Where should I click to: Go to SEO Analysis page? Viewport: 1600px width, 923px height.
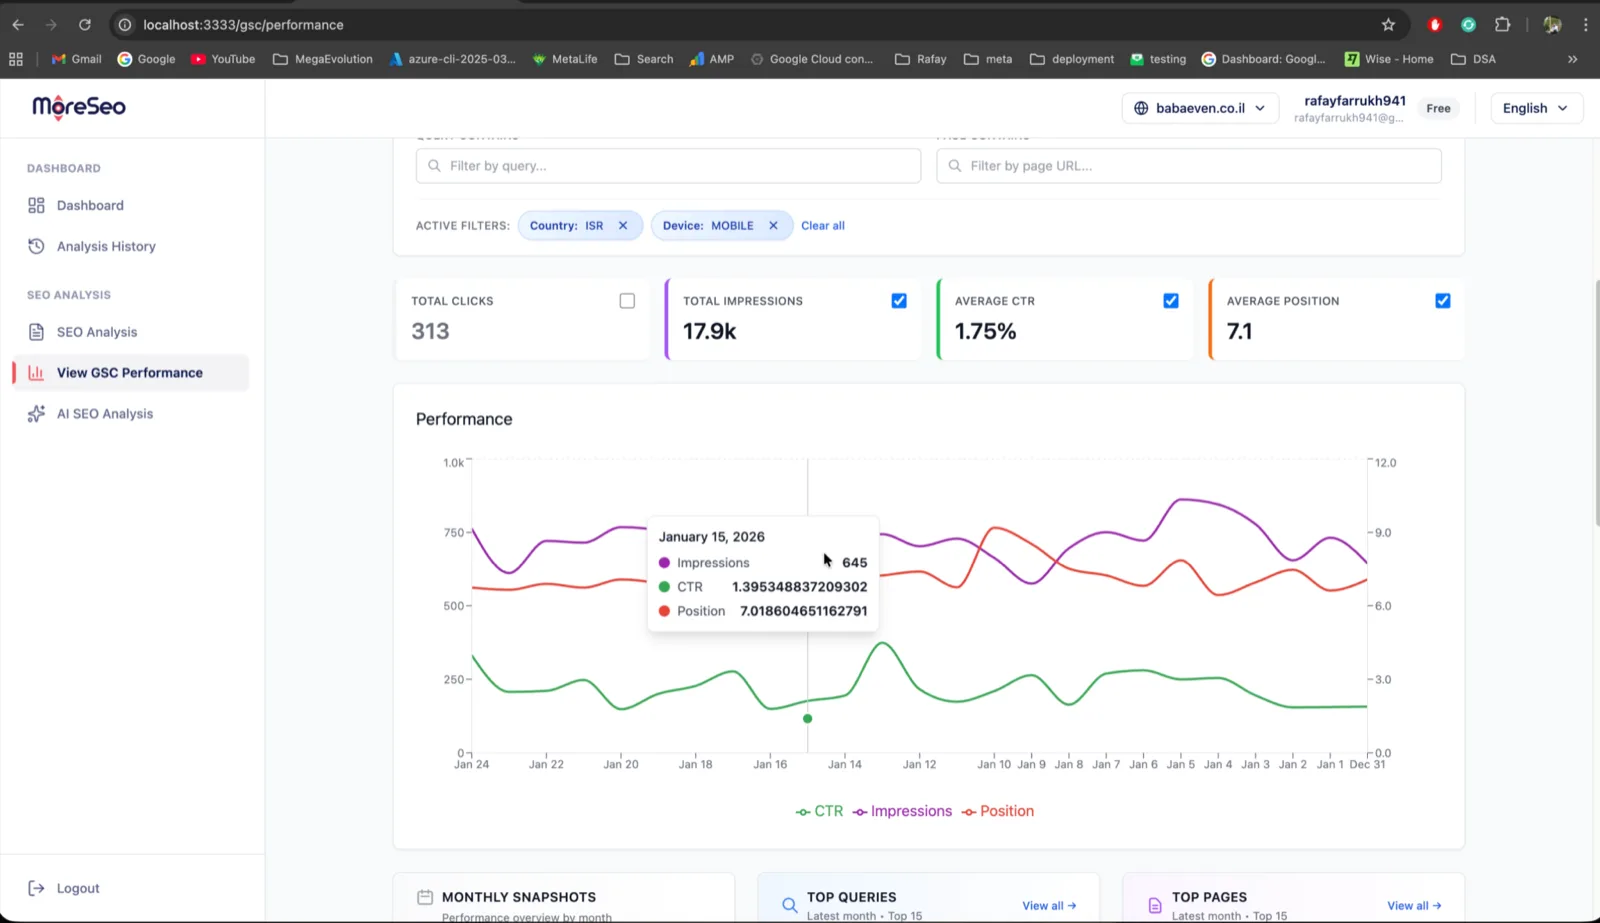point(97,332)
